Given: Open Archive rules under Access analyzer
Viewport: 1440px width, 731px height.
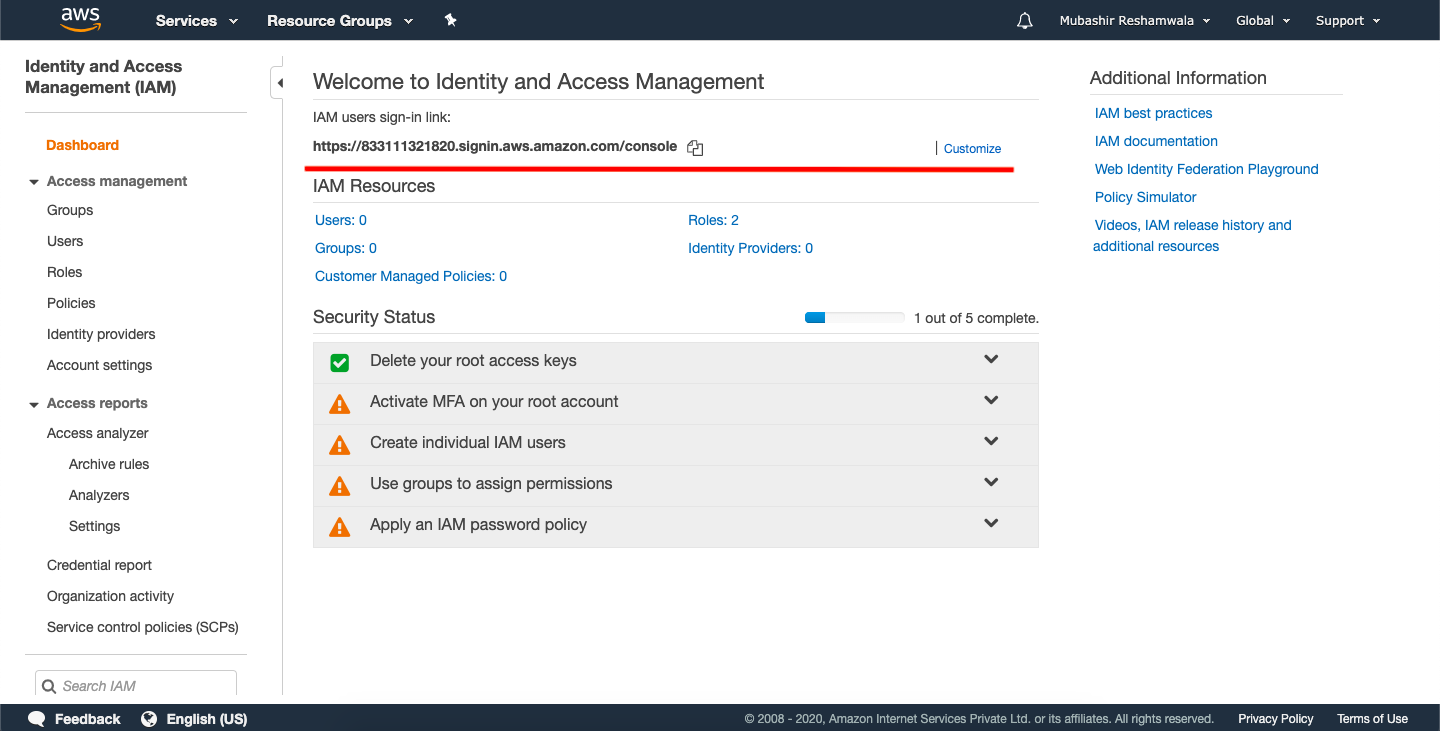Looking at the screenshot, I should 109,464.
